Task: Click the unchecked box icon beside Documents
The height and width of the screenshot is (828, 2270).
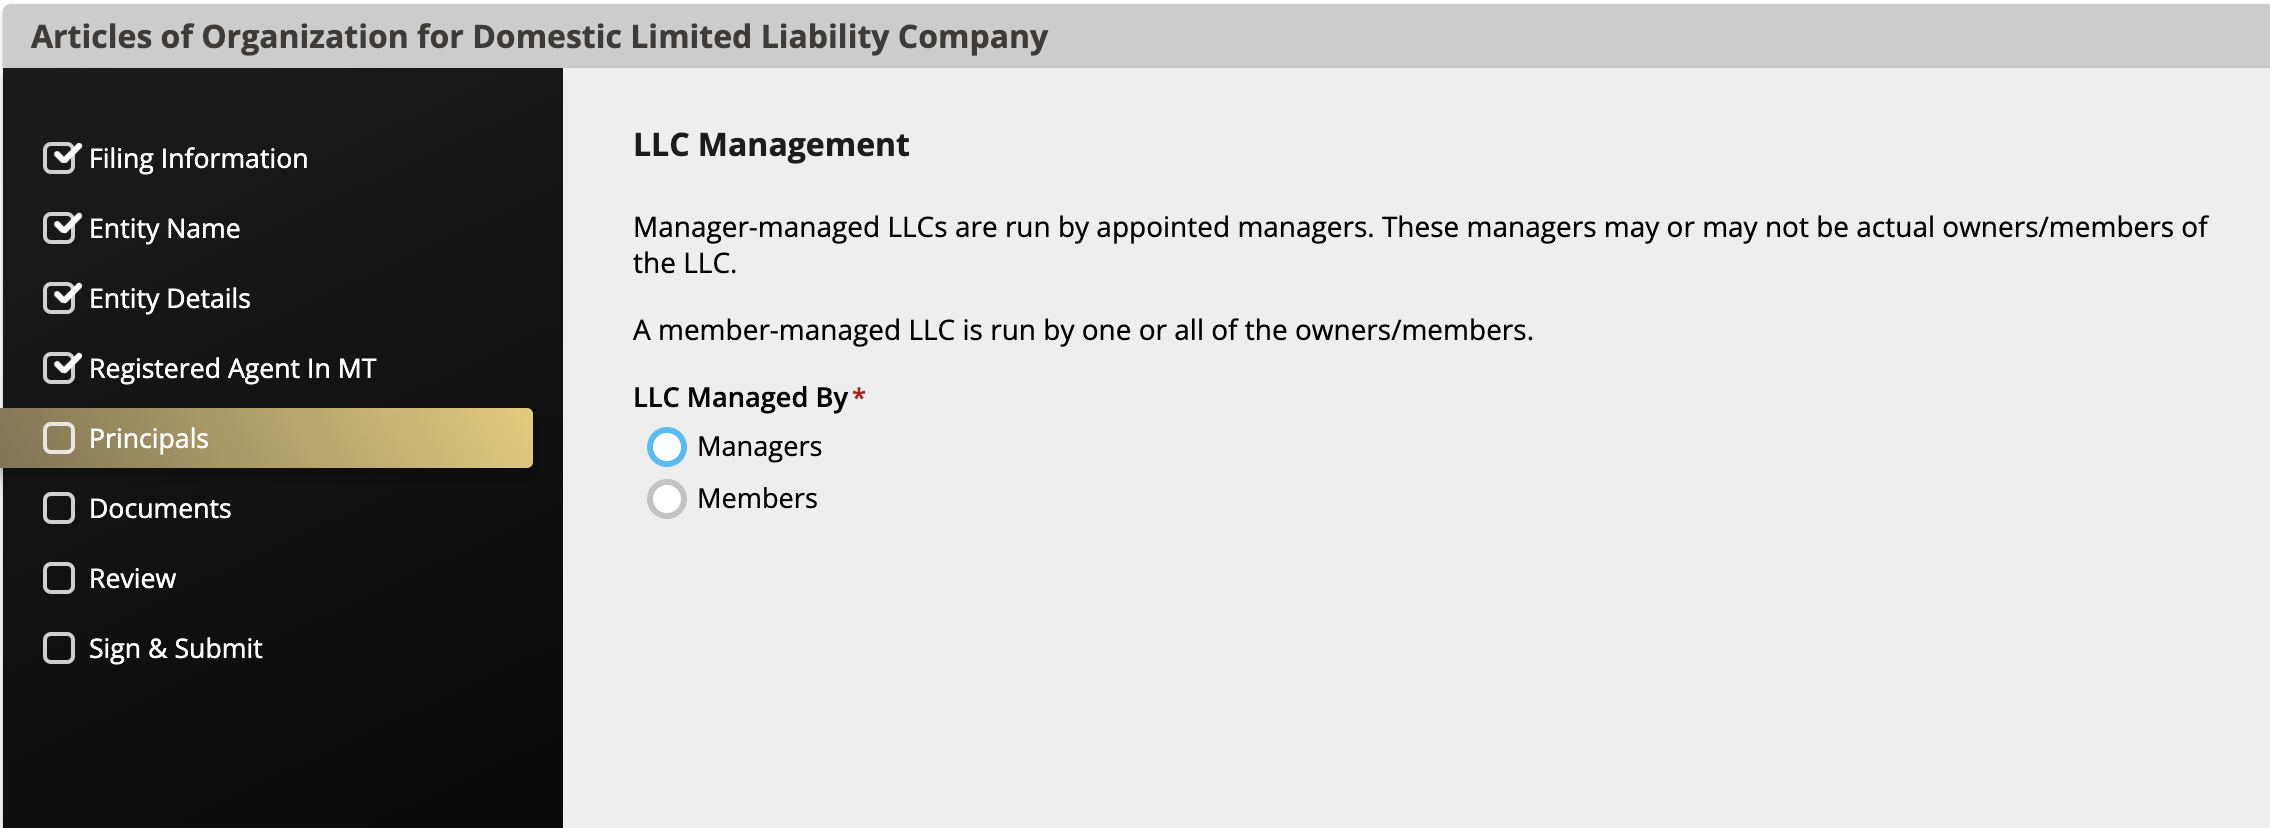Action: 59,508
